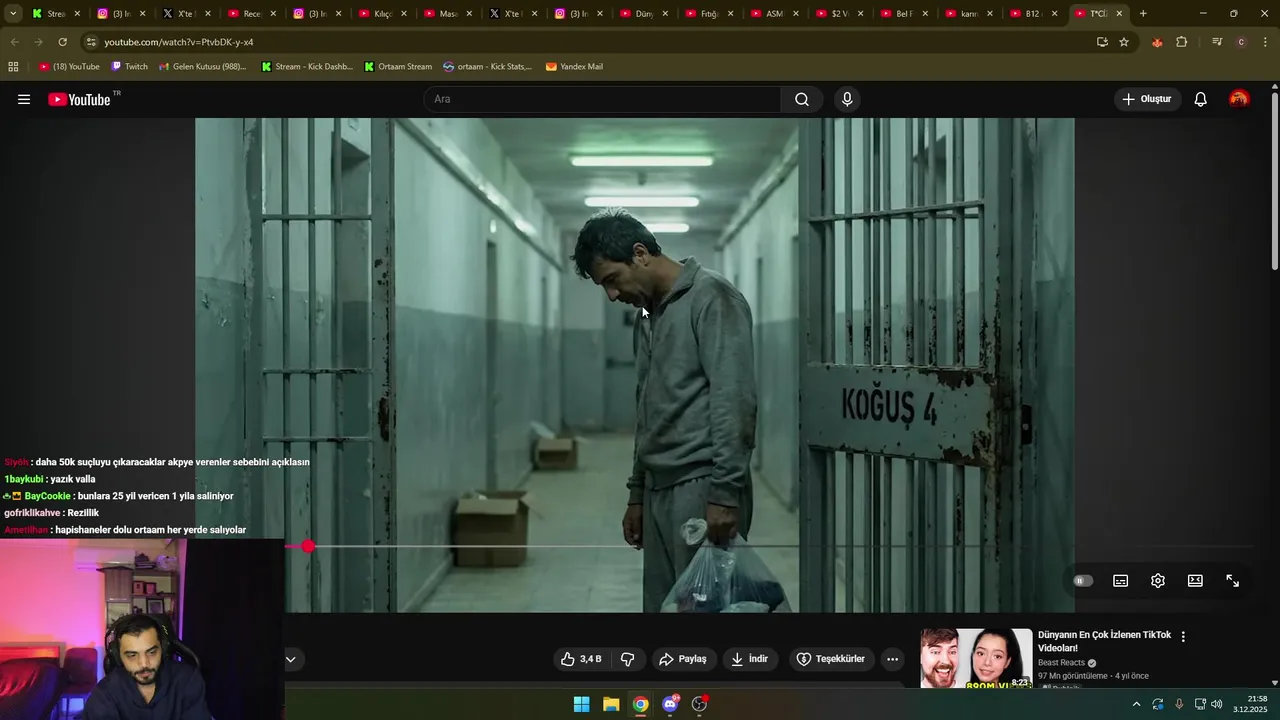1280x720 pixels.
Task: Open the Chrome apps grid shortcut
Action: click(x=13, y=67)
